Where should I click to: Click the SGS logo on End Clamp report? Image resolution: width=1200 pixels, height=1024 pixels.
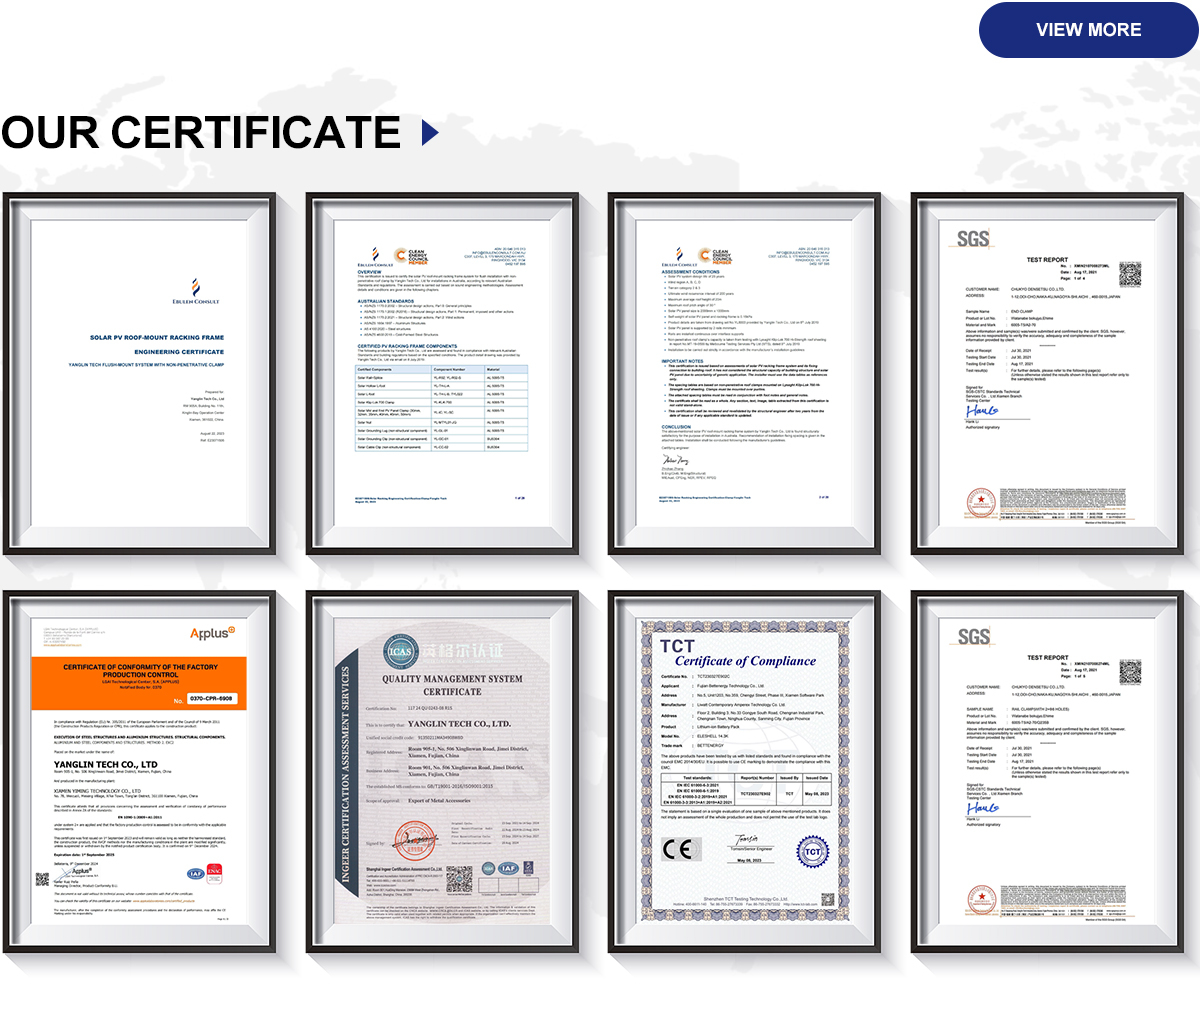tap(972, 239)
